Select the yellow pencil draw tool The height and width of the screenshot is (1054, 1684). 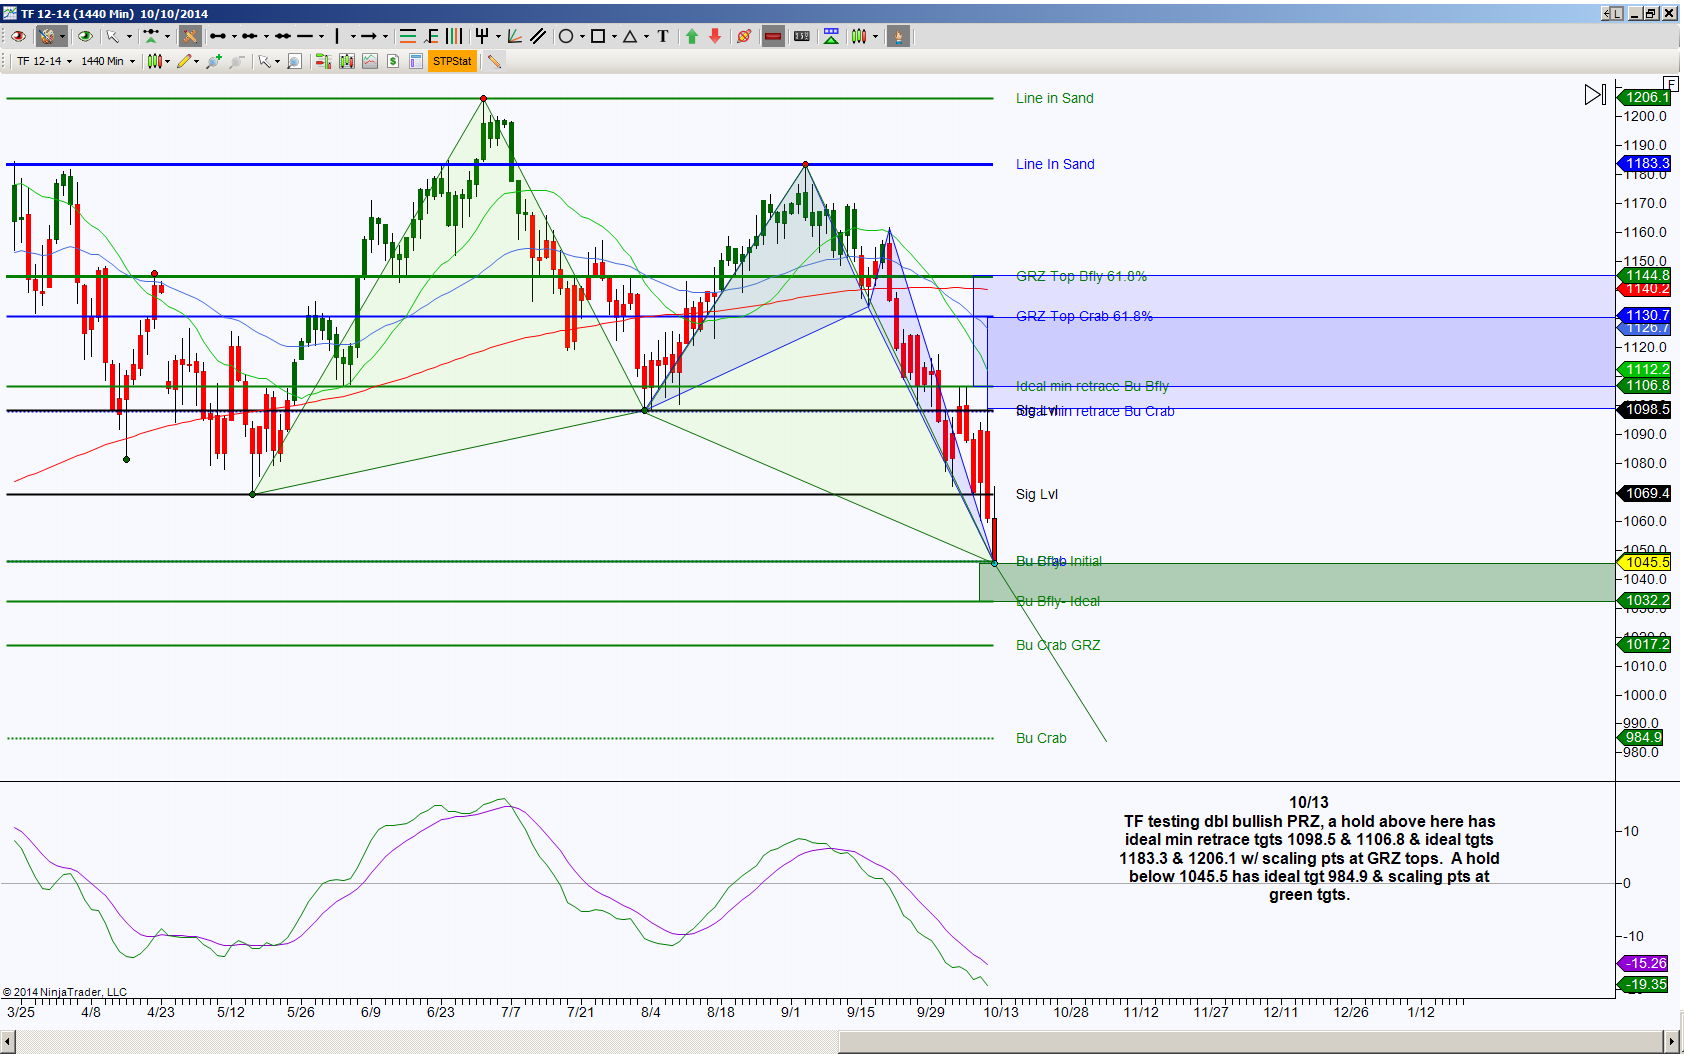[184, 61]
